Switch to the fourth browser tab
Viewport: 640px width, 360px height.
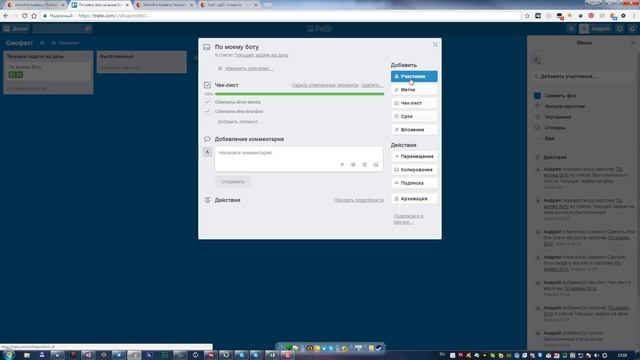pyautogui.click(x=229, y=5)
